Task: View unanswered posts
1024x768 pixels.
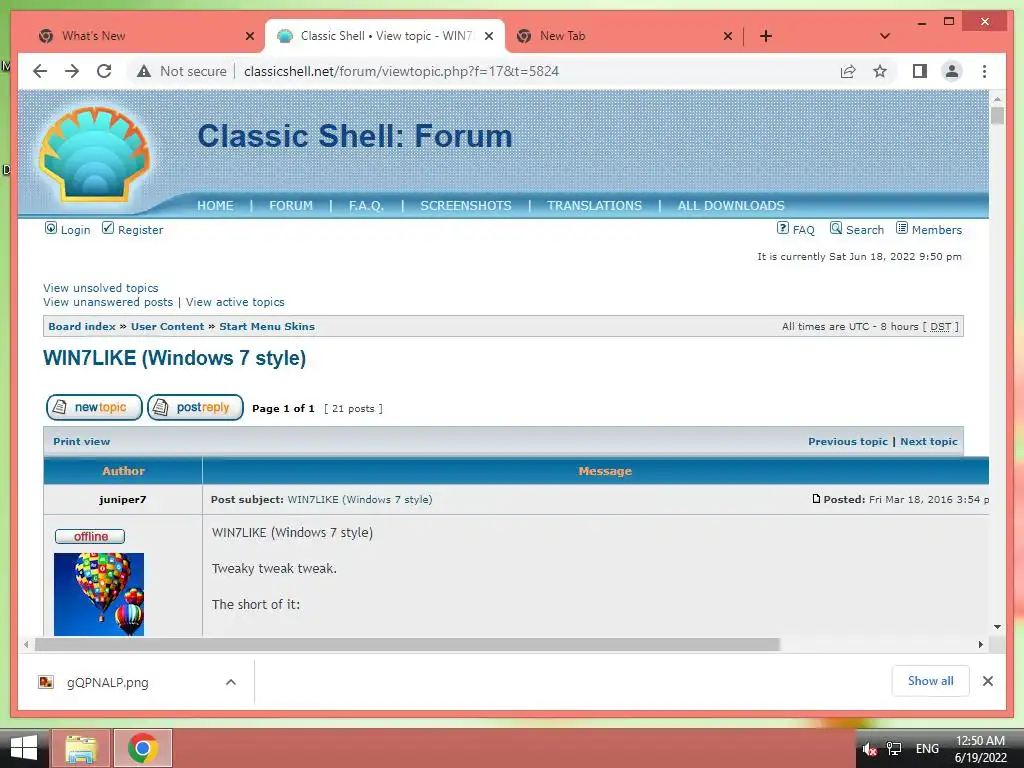Action: [x=108, y=302]
